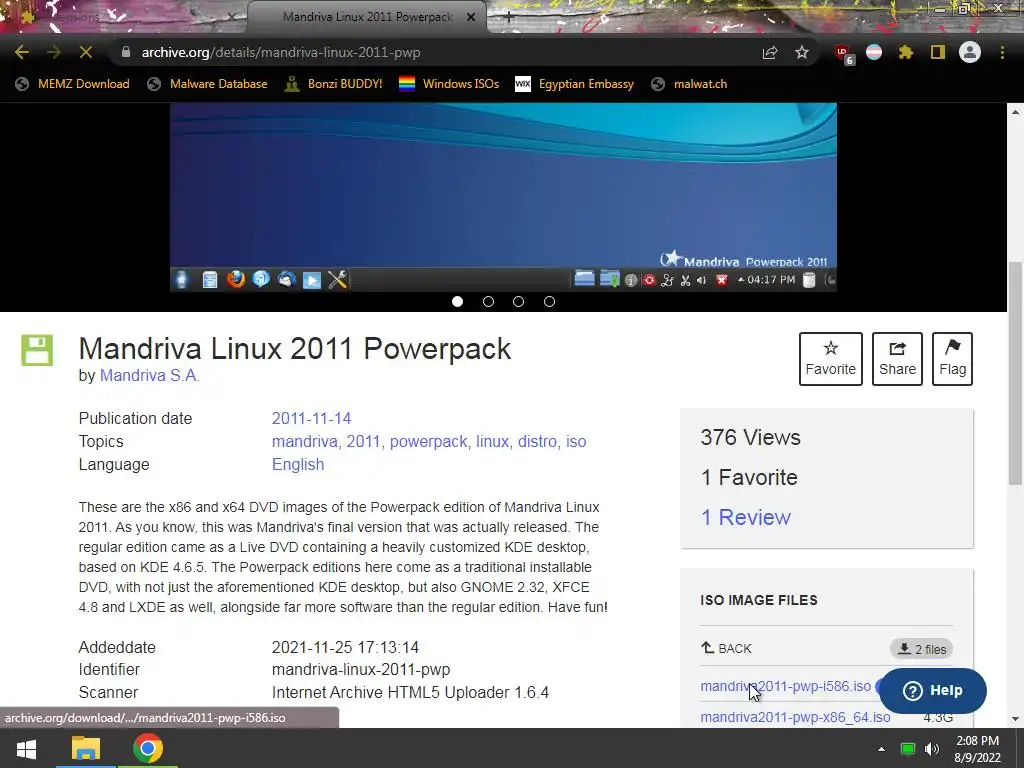1024x768 pixels.
Task: Open the mandriva topic link
Action: point(304,441)
